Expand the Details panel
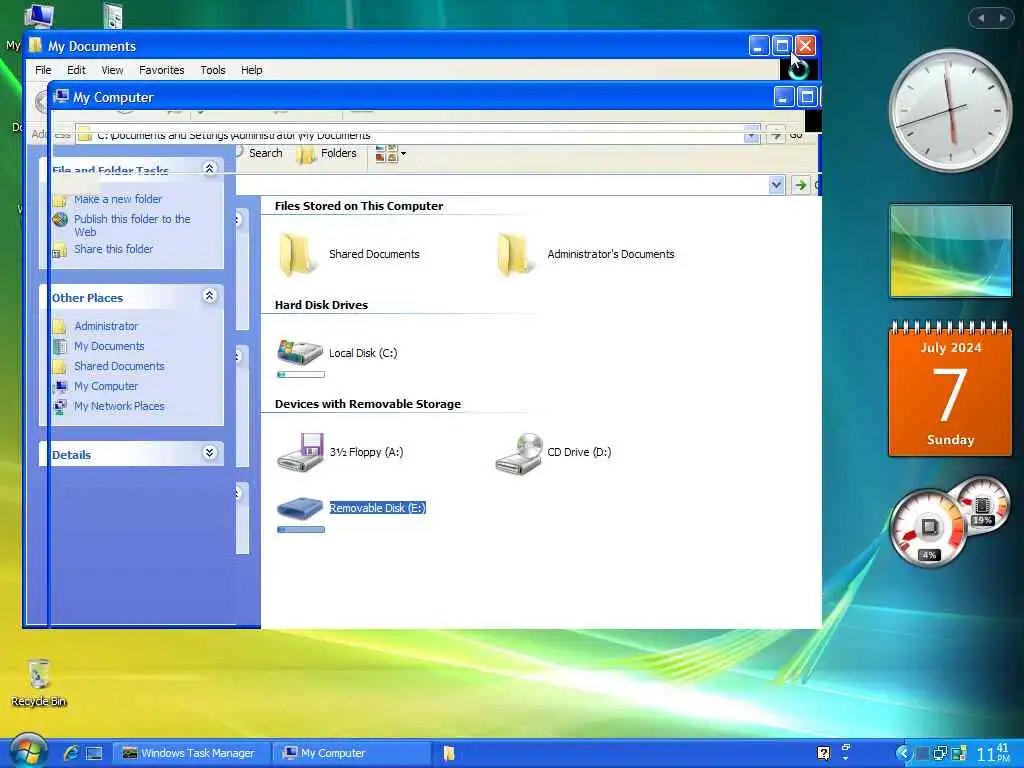 [x=210, y=453]
